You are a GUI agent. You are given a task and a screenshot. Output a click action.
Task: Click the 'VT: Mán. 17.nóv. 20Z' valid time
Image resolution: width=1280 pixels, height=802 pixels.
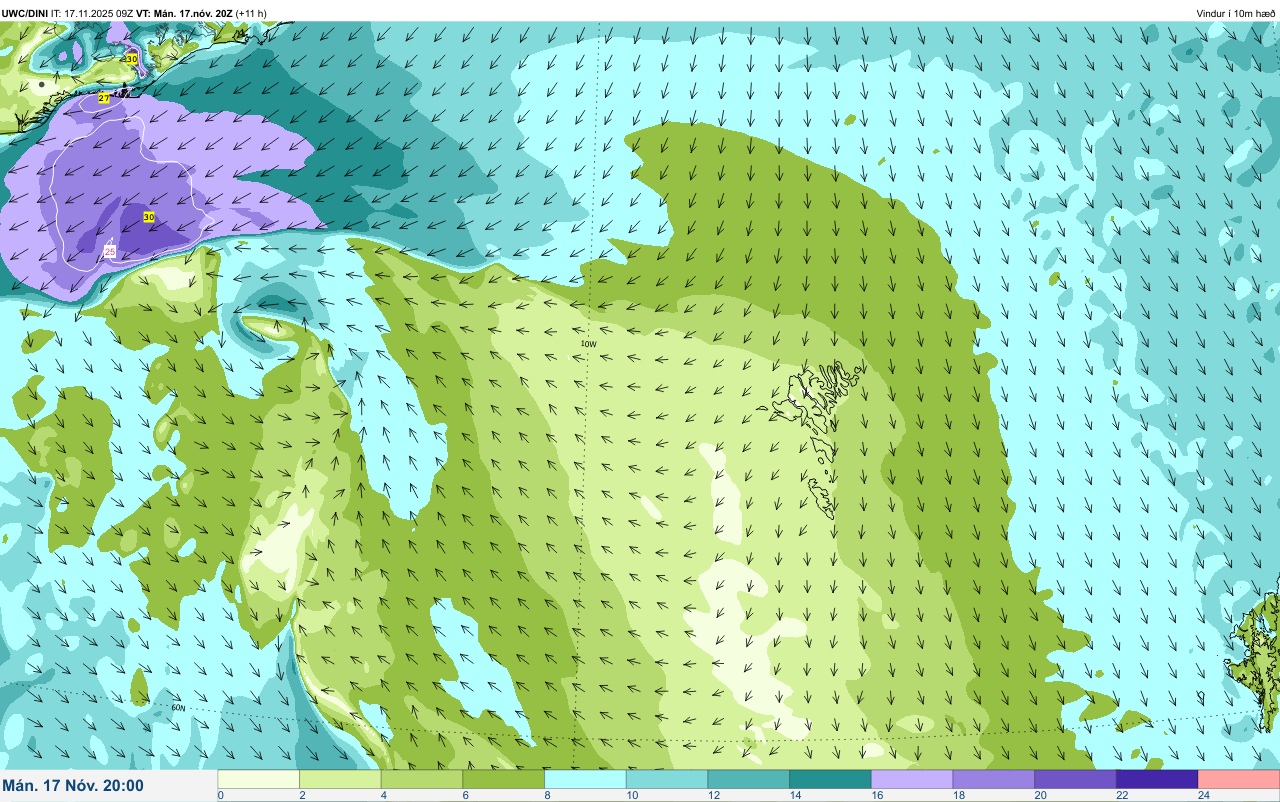(184, 13)
